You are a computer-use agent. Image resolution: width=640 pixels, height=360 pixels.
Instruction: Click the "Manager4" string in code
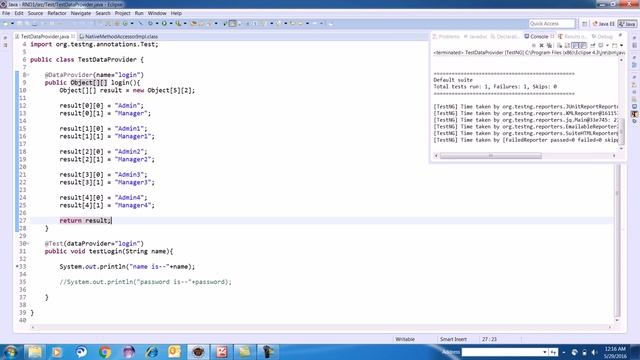pyautogui.click(x=133, y=205)
